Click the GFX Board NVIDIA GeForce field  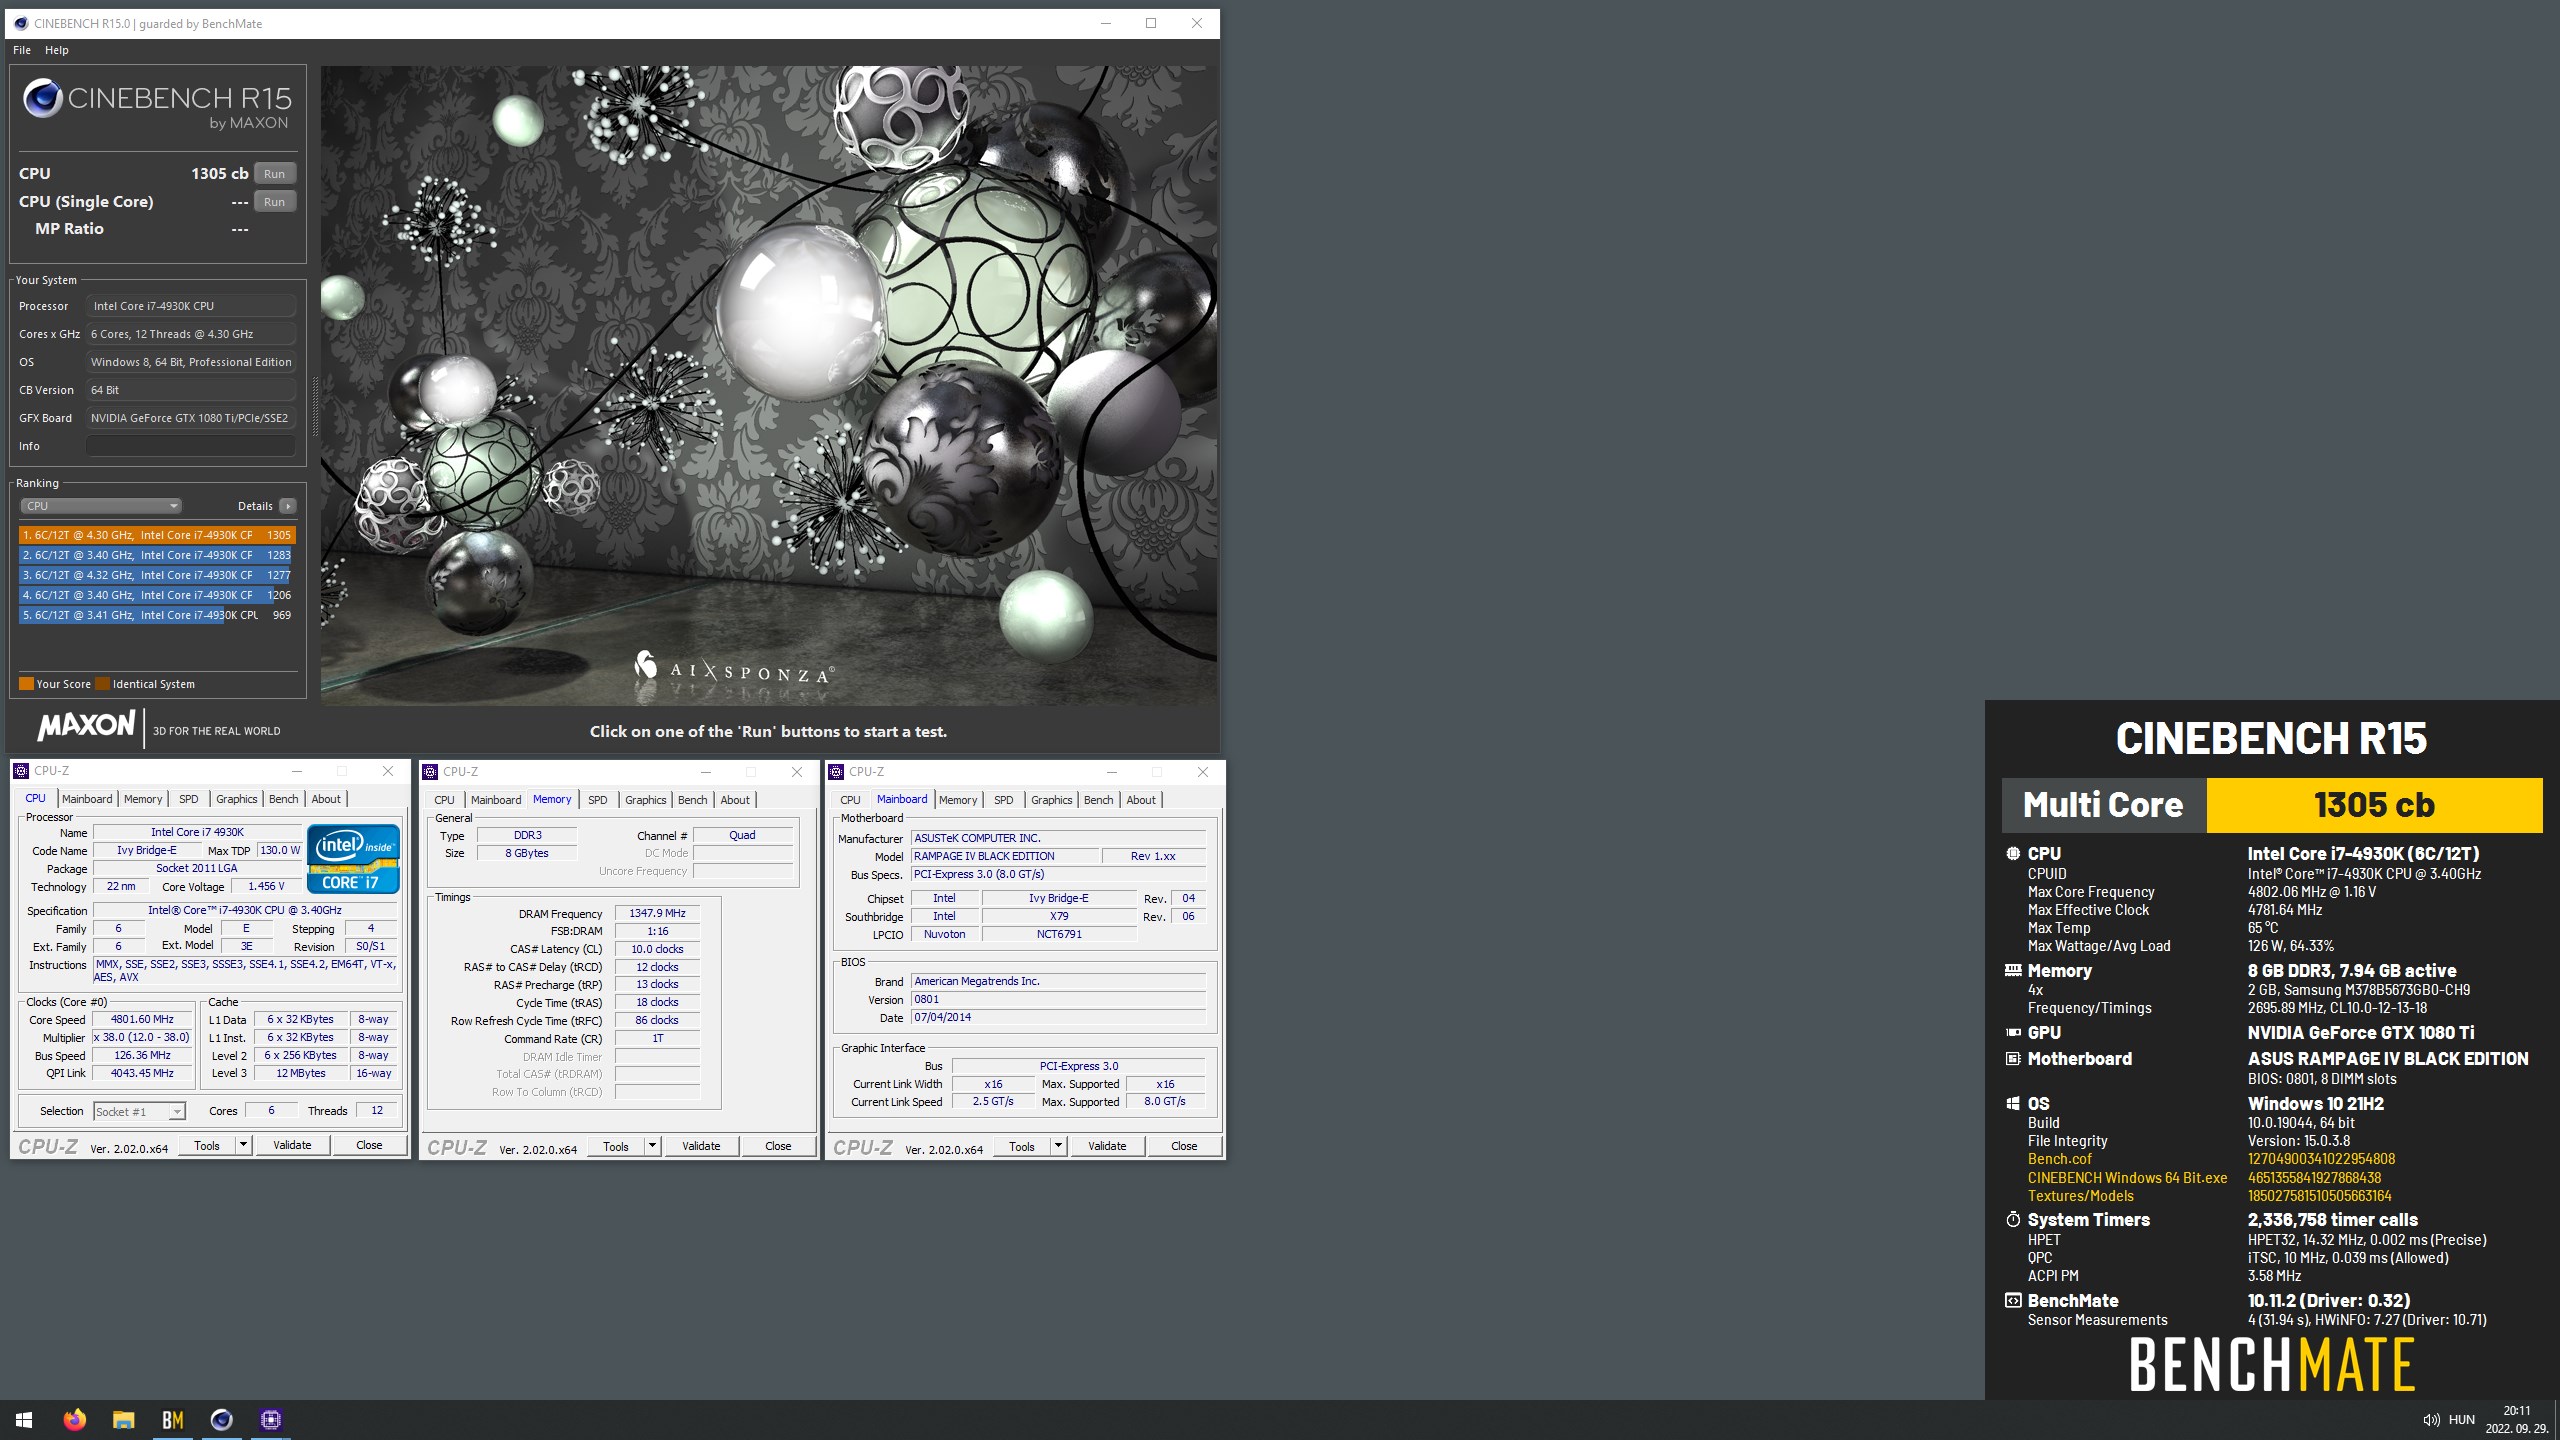[x=190, y=418]
